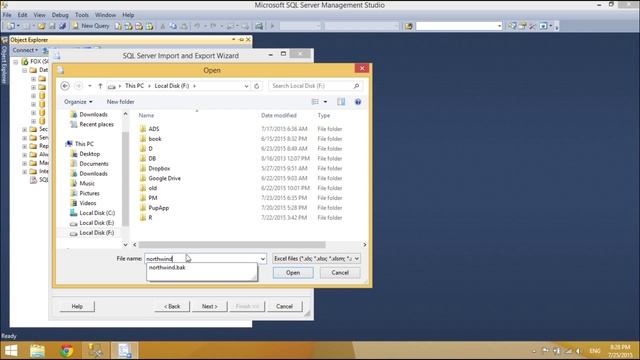Image resolution: width=640 pixels, height=360 pixels.
Task: Sort by the Name column header
Action: tap(146, 116)
